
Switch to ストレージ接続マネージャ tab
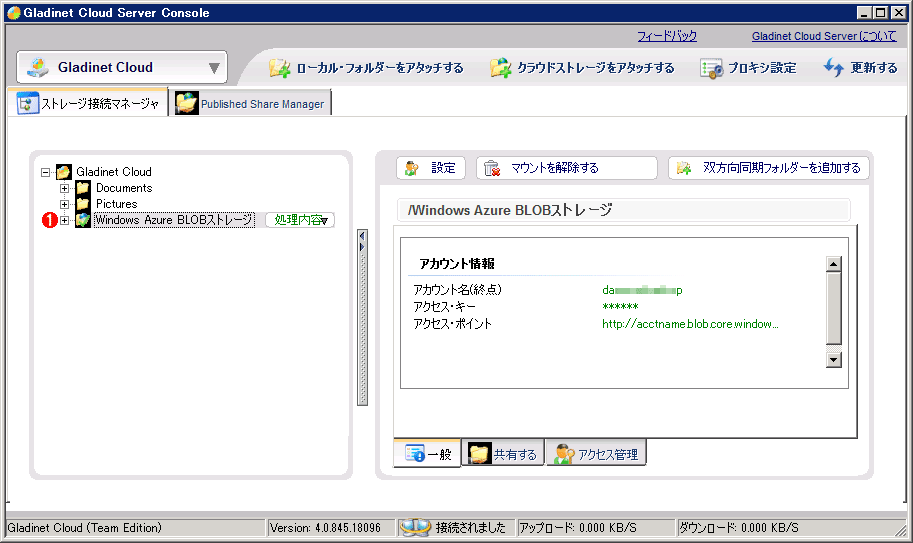[88, 103]
